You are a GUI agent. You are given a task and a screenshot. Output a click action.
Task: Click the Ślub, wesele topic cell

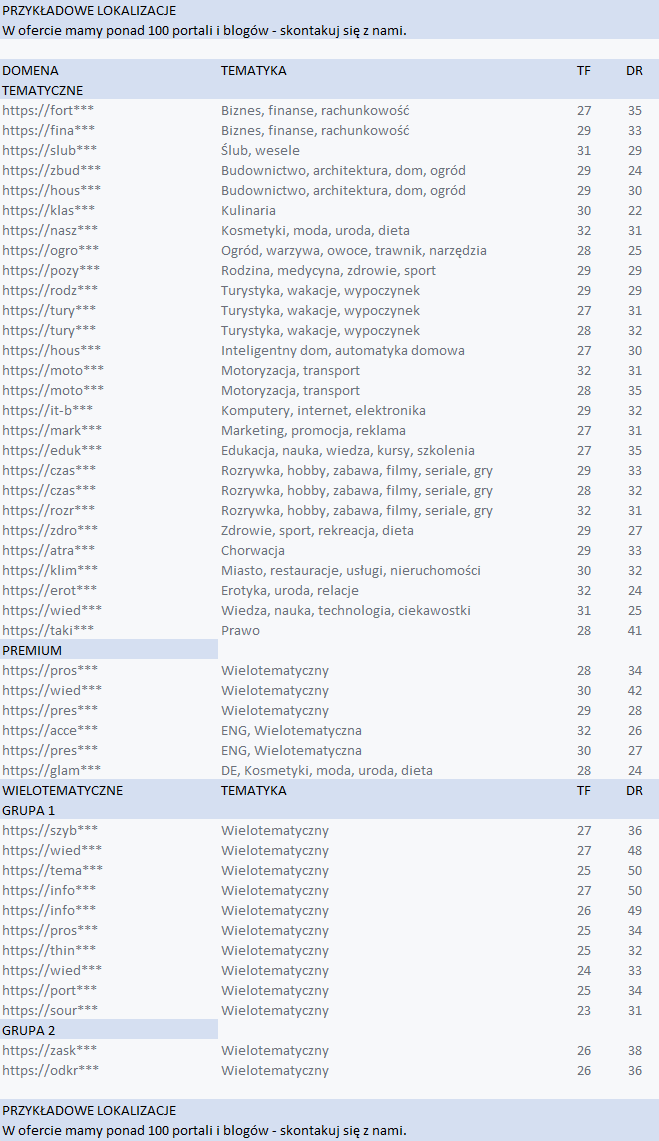click(x=262, y=150)
